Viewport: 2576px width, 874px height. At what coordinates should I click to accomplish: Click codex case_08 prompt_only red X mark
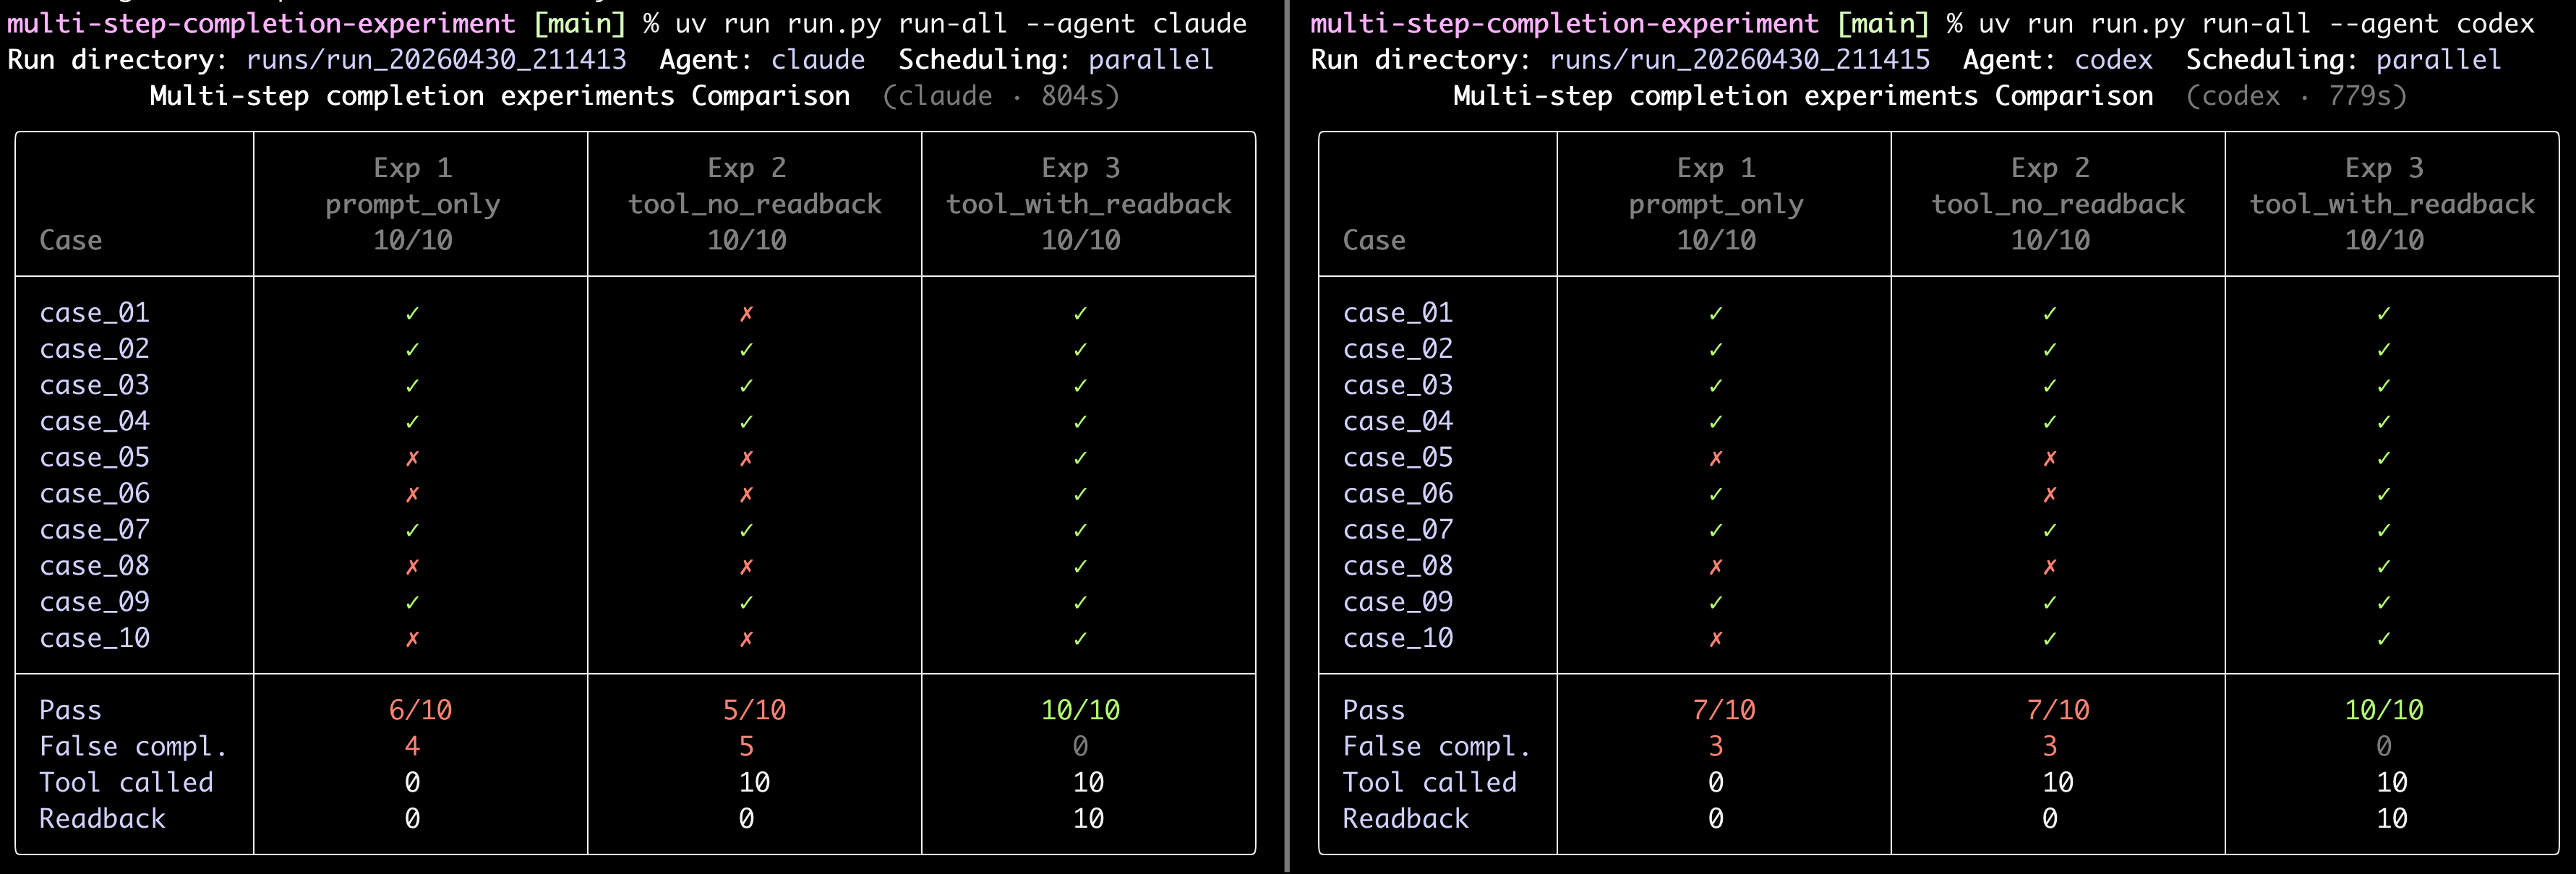click(x=1716, y=567)
